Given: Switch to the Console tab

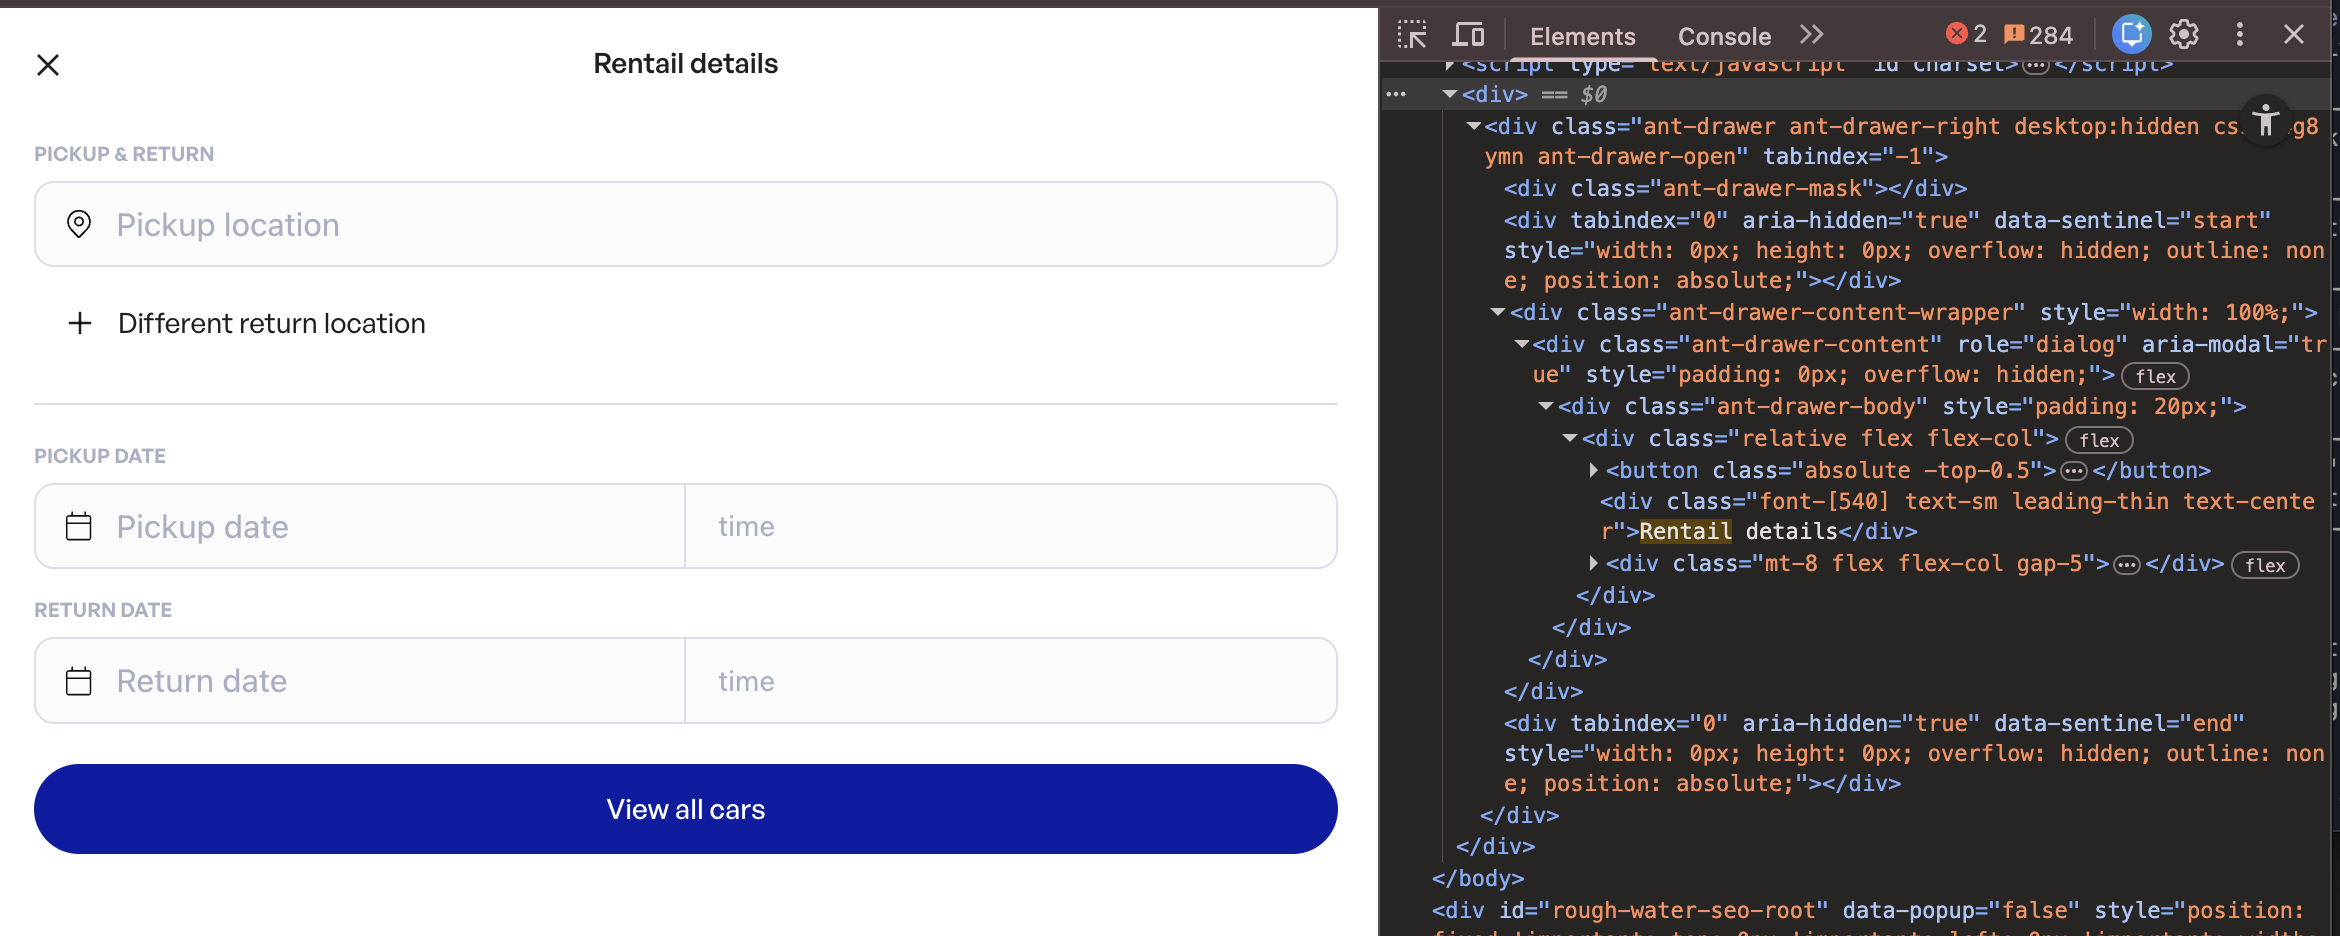Looking at the screenshot, I should coord(1724,36).
